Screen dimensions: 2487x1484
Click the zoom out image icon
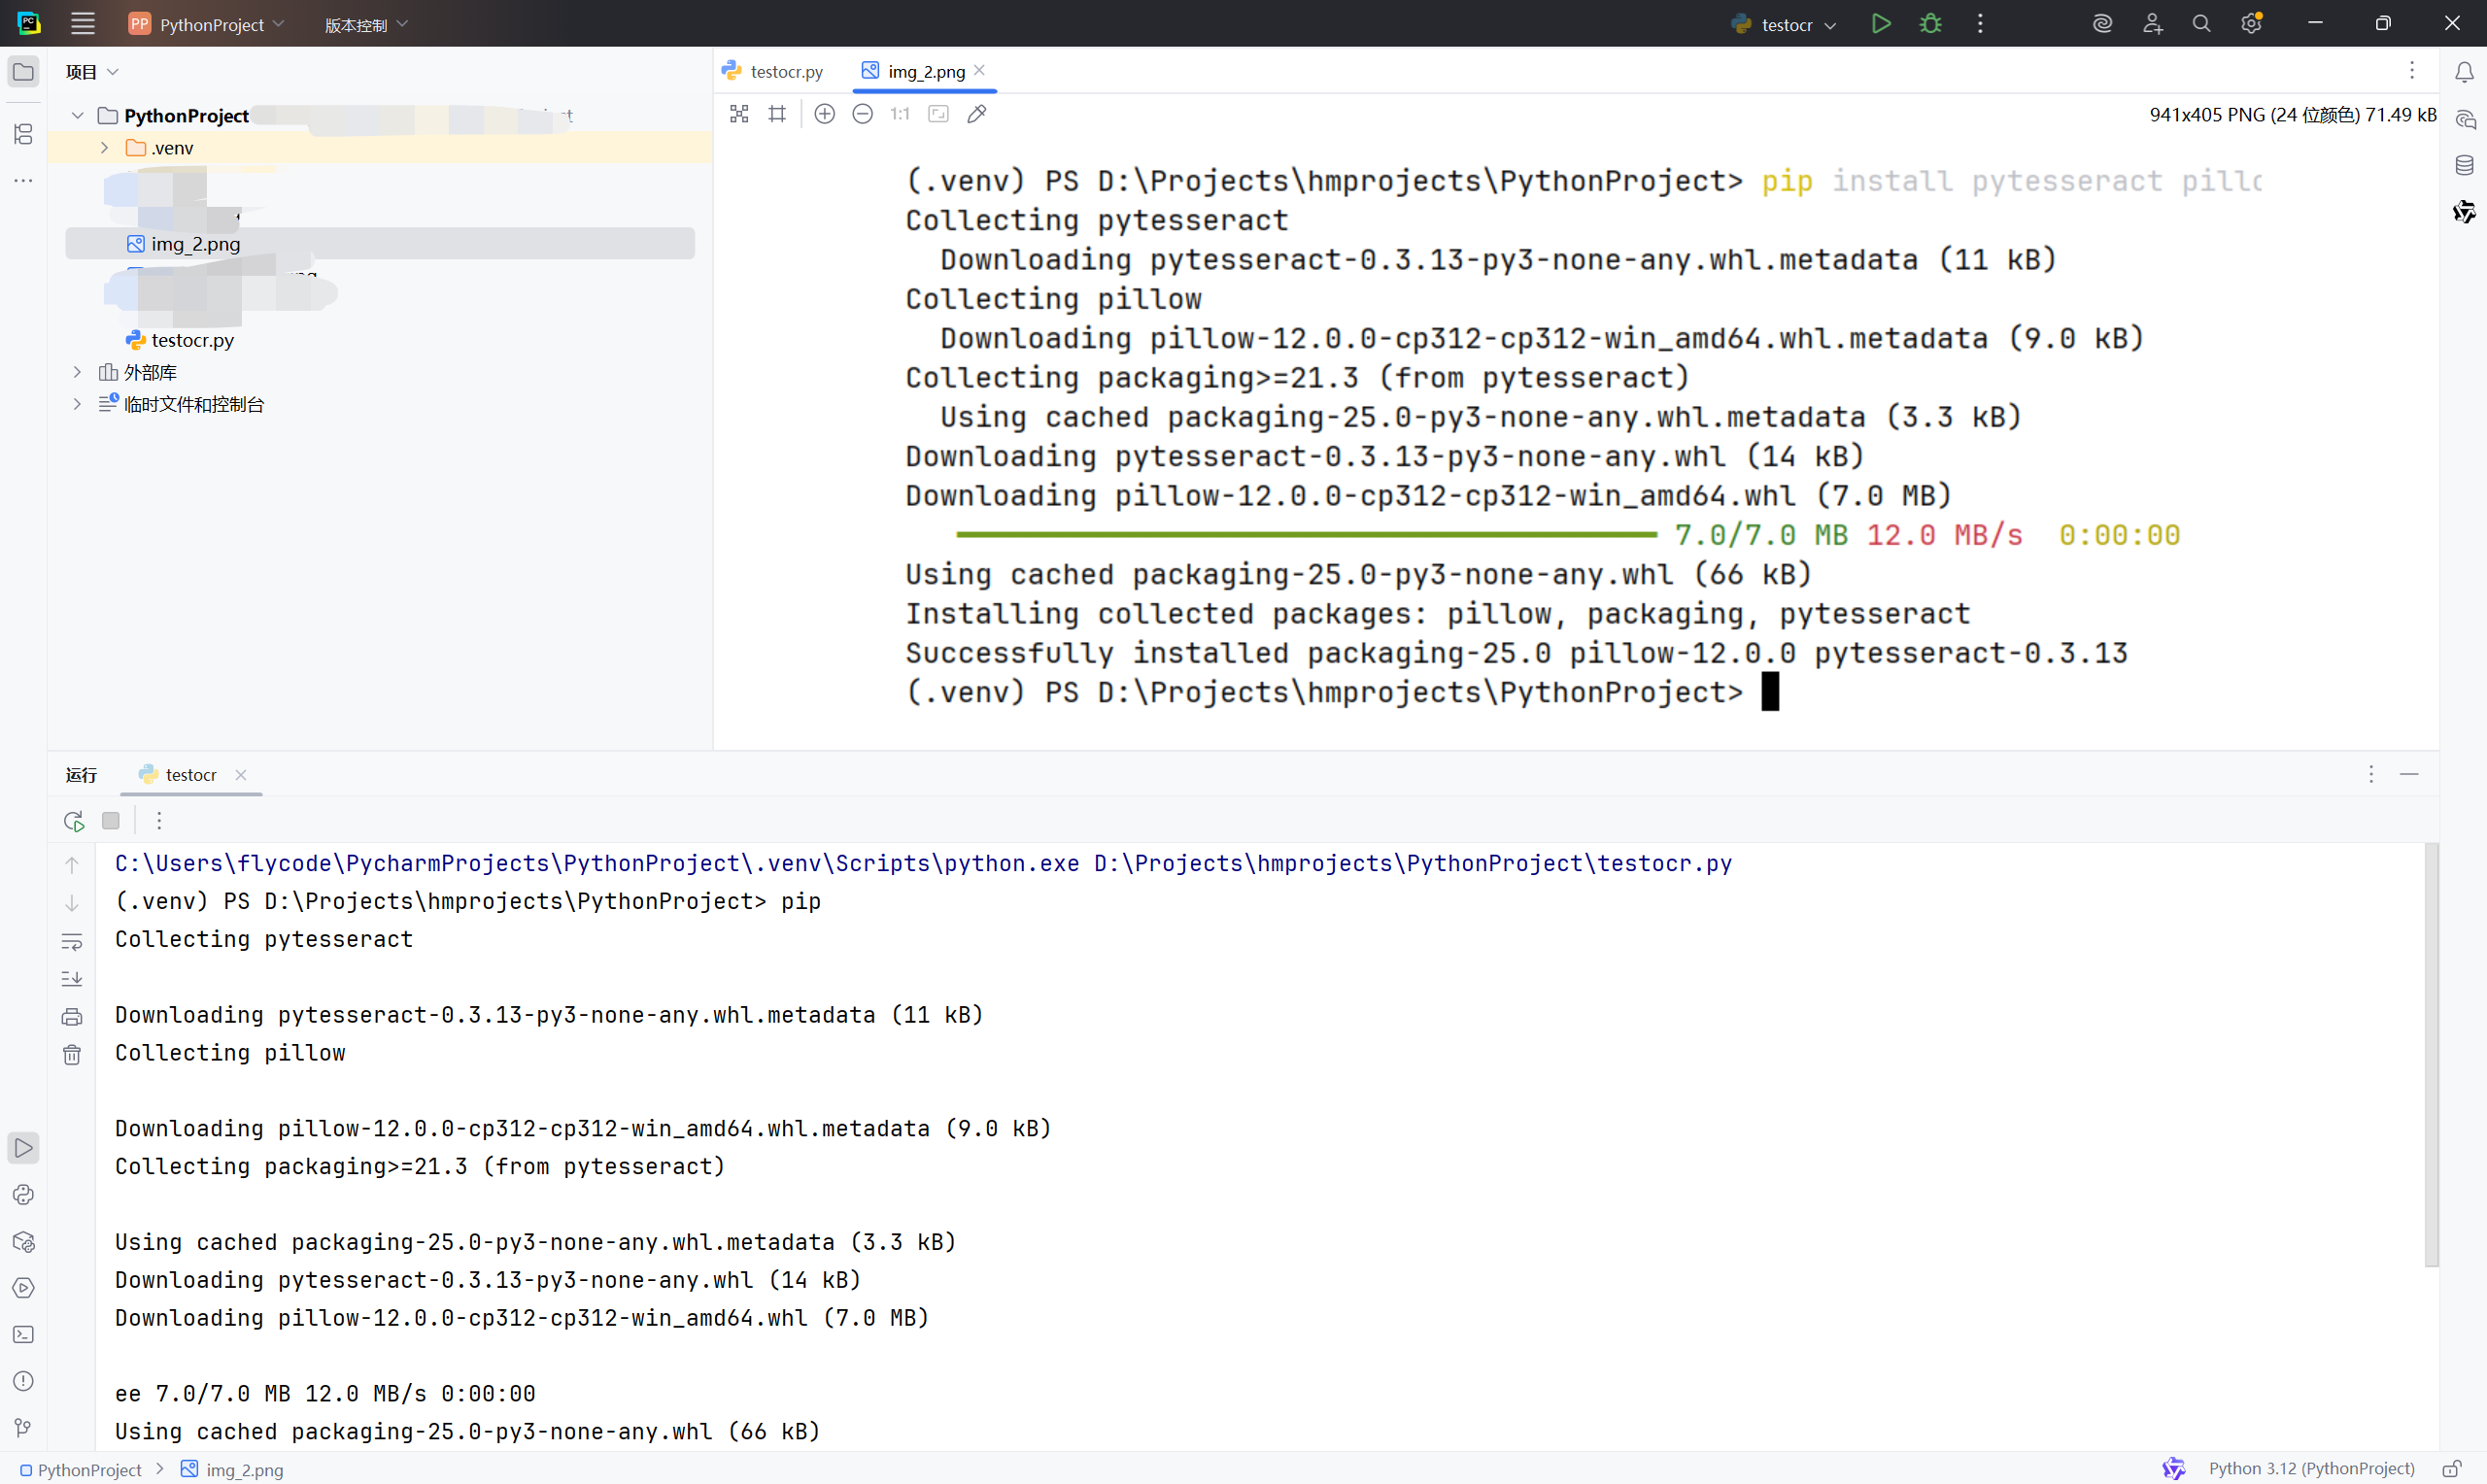[x=862, y=114]
